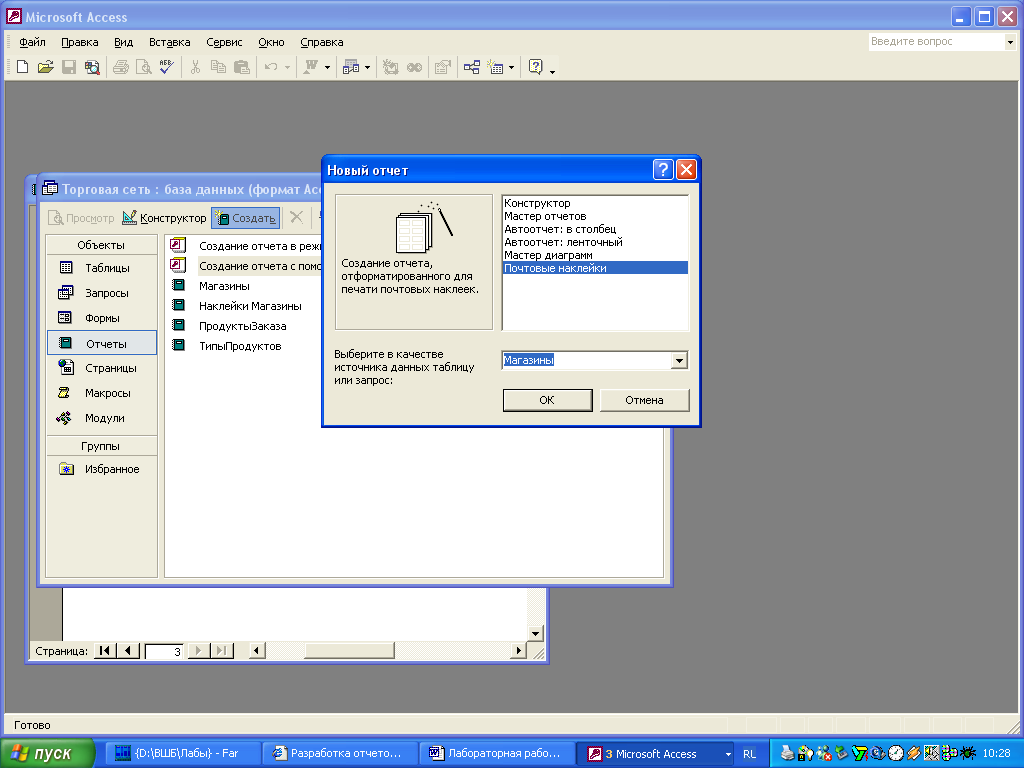Switch to Отчеты objects
Viewport: 1024px width, 768px height.
[x=102, y=344]
